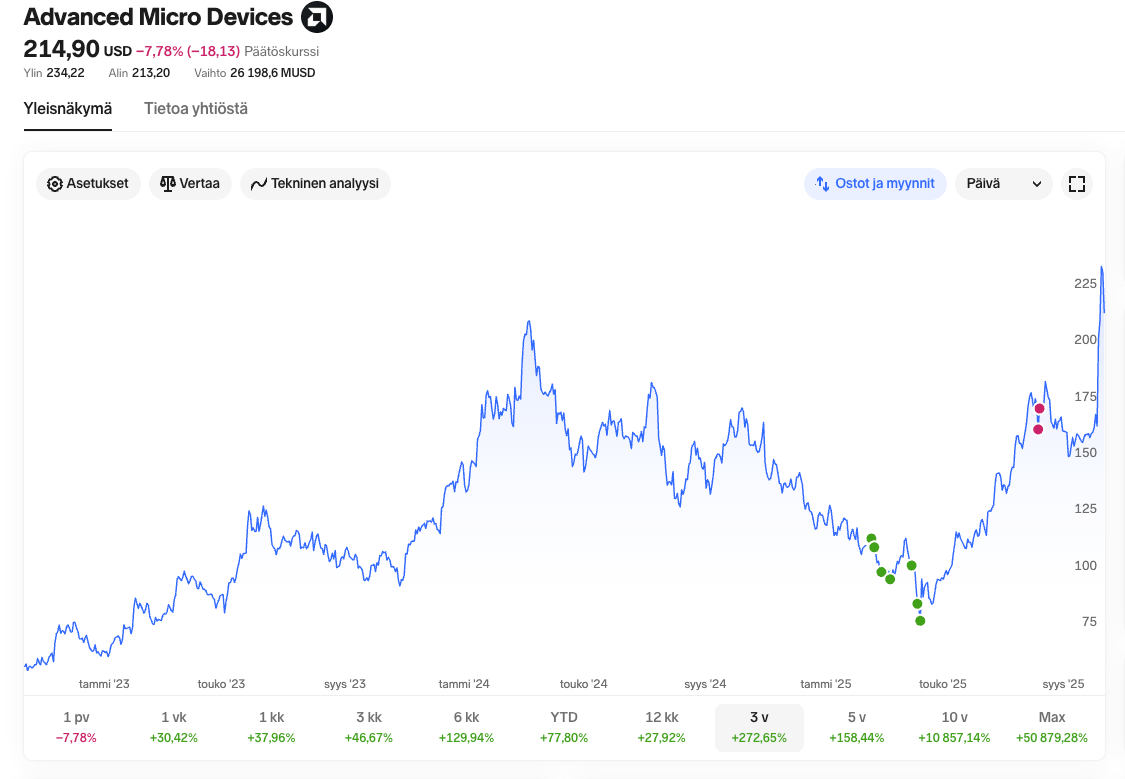
Task: Select the Max time range
Action: coord(1052,727)
